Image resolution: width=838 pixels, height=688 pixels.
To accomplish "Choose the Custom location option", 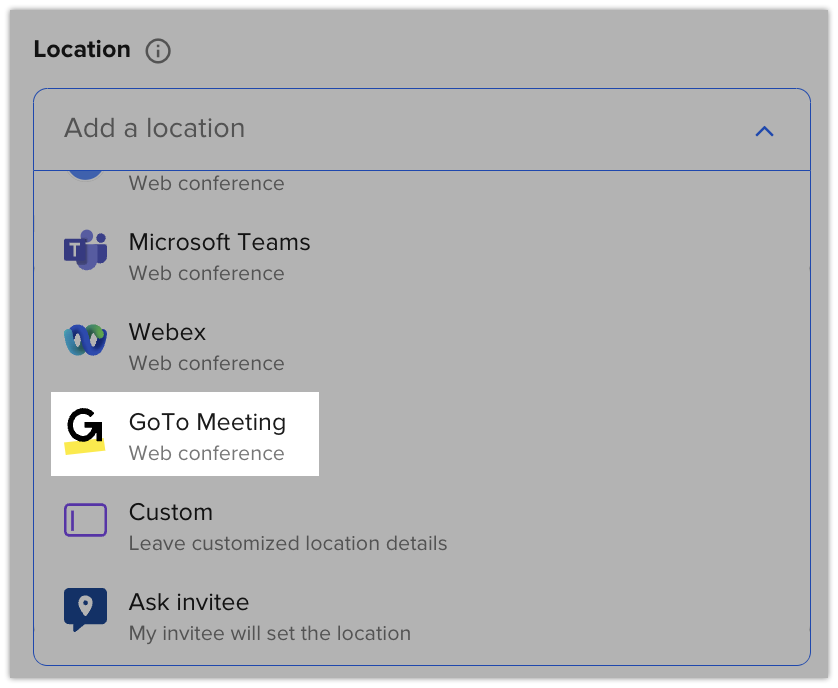I will click(x=422, y=527).
